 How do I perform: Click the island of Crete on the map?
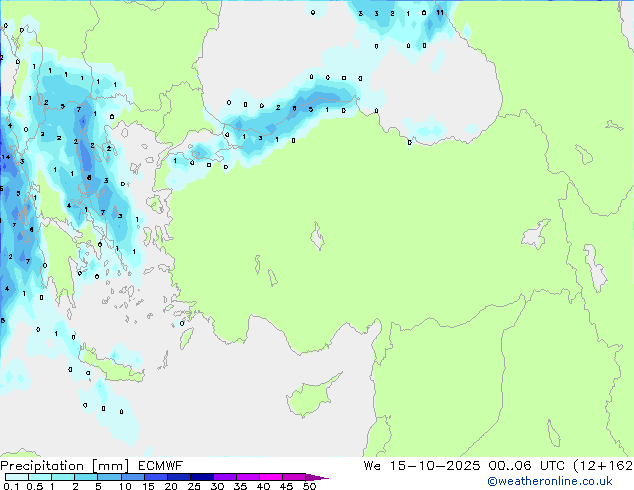111,367
